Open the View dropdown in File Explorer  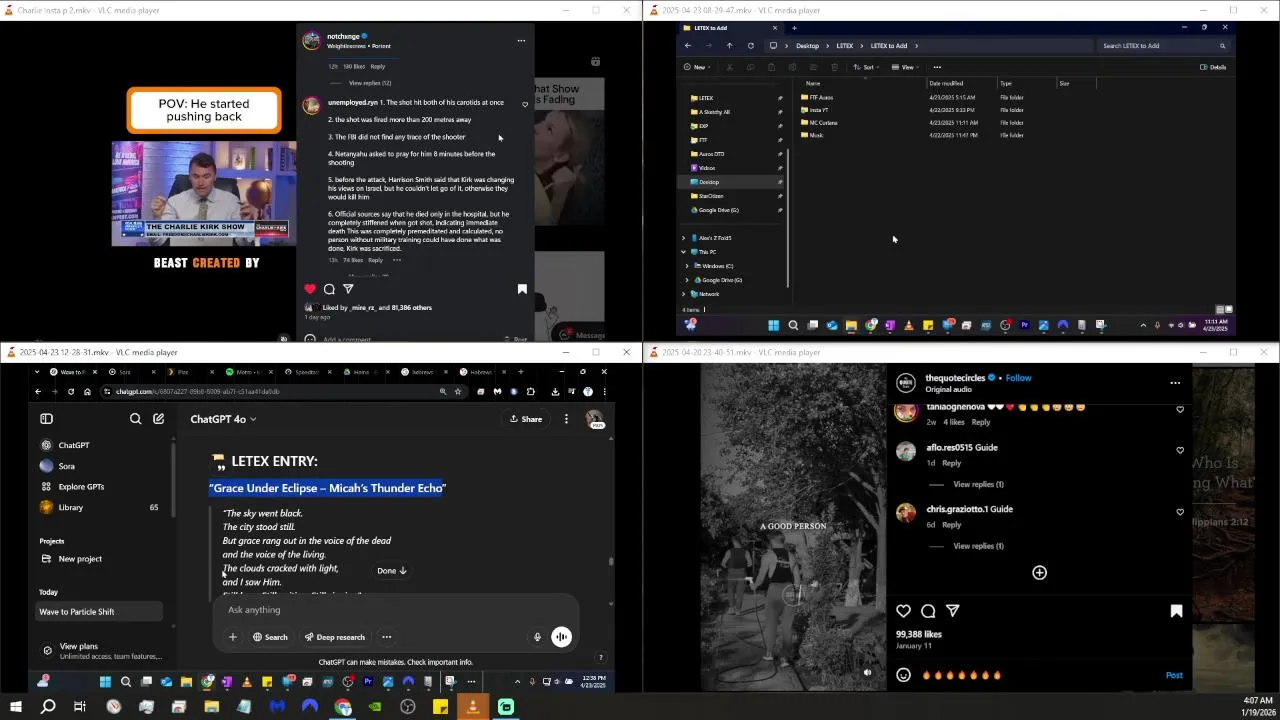pyautogui.click(x=906, y=67)
